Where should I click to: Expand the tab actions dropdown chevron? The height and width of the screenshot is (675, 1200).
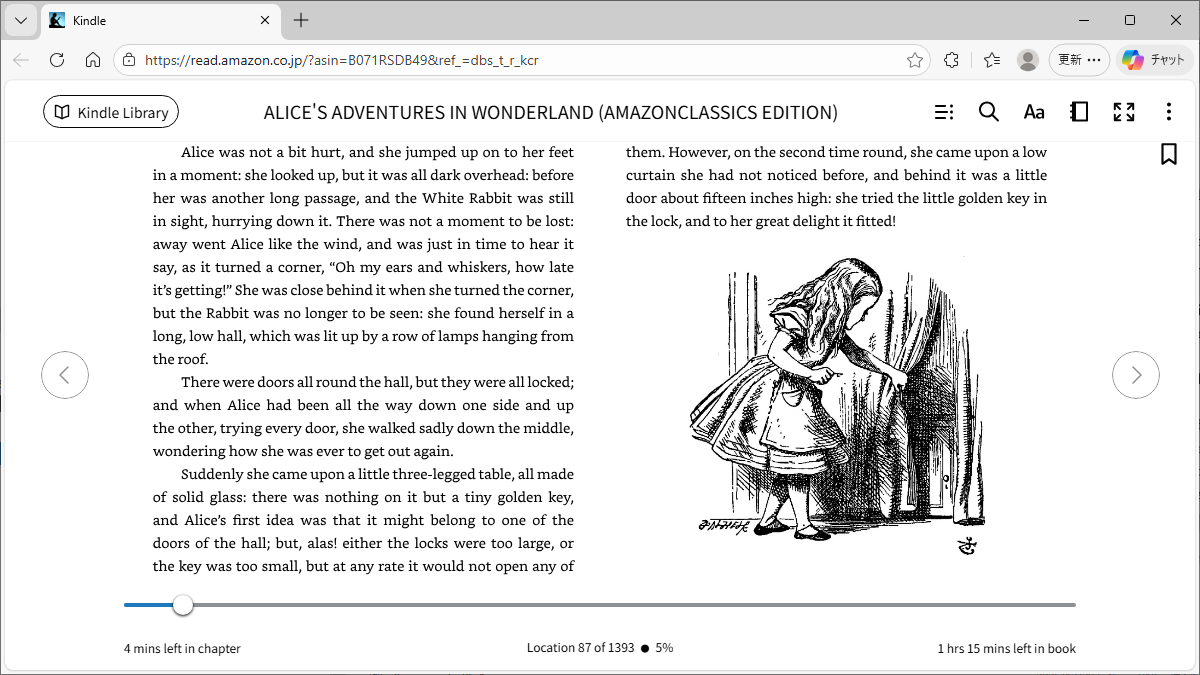[20, 20]
